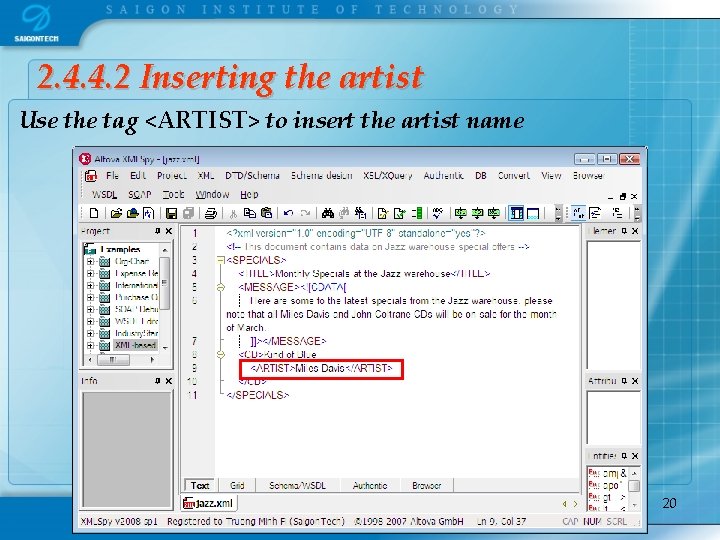This screenshot has width=720, height=540.
Task: Click the green table-style toolbar icon
Action: point(416,213)
